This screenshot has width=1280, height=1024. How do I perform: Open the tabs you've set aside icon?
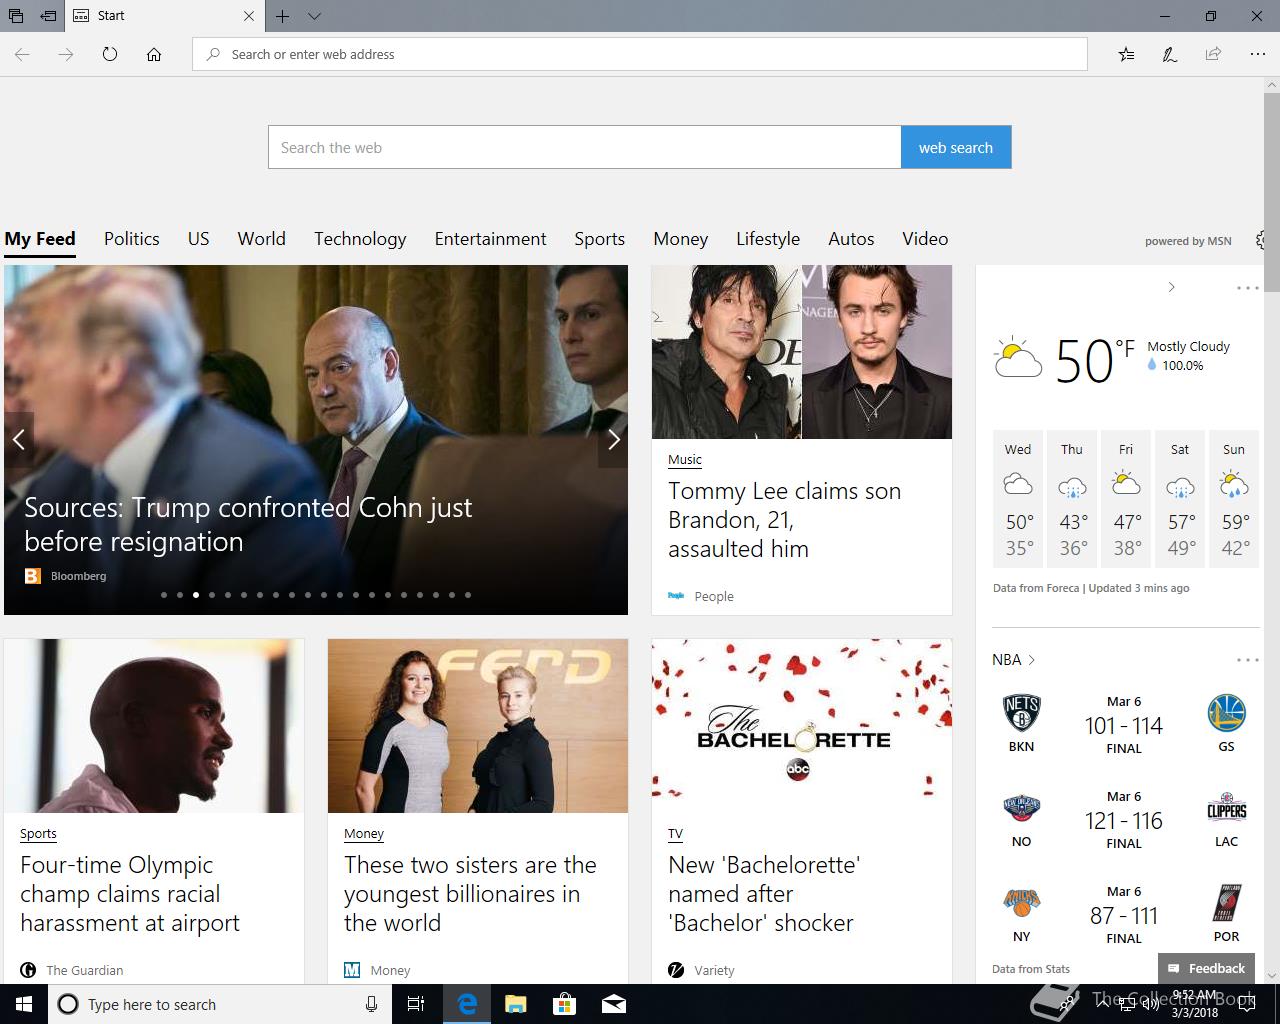pyautogui.click(x=16, y=16)
